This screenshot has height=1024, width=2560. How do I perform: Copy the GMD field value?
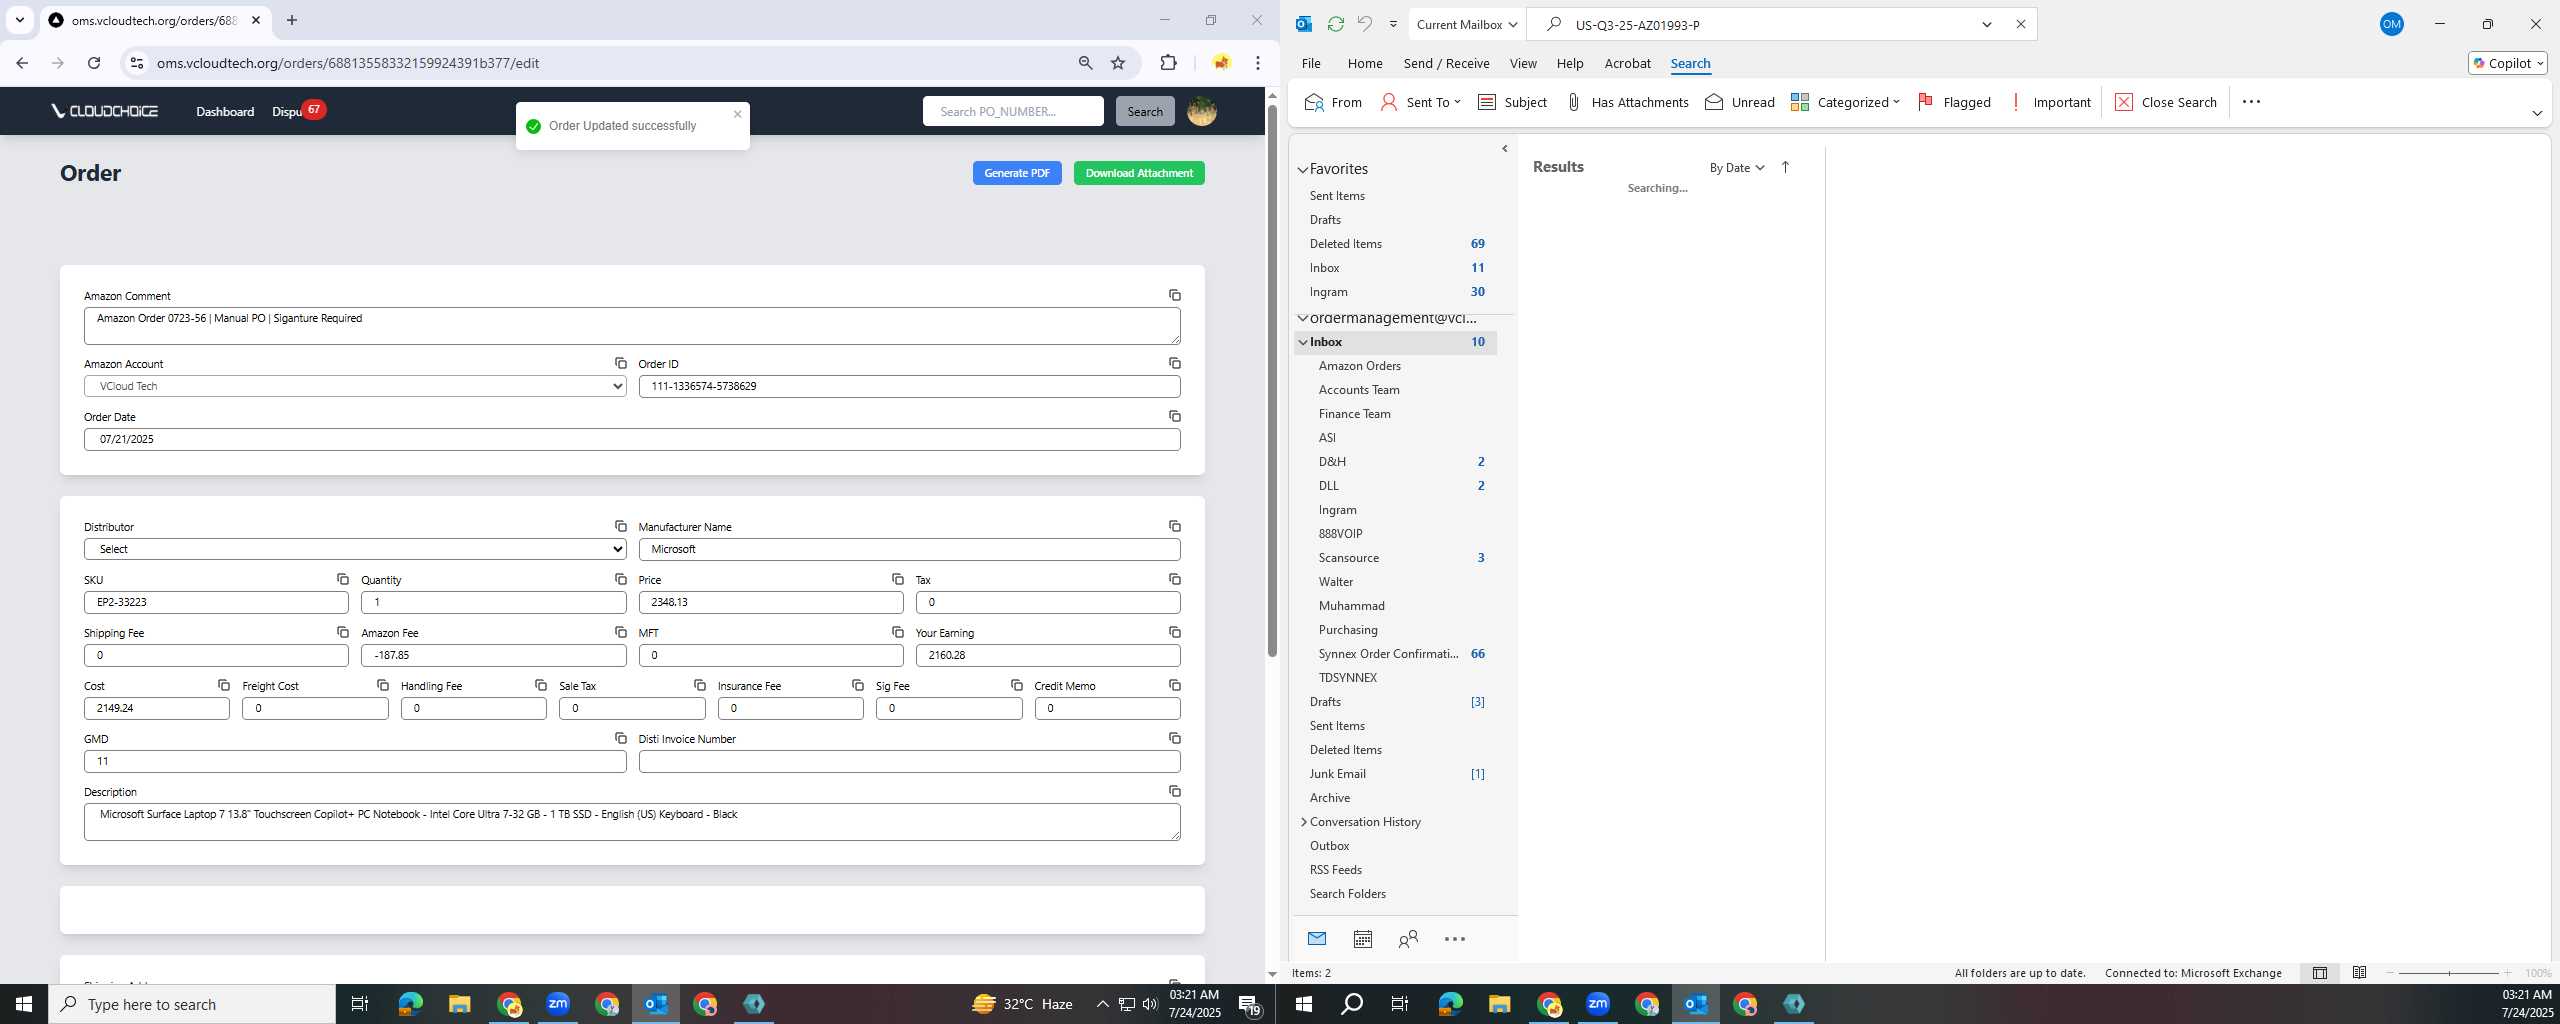tap(621, 738)
